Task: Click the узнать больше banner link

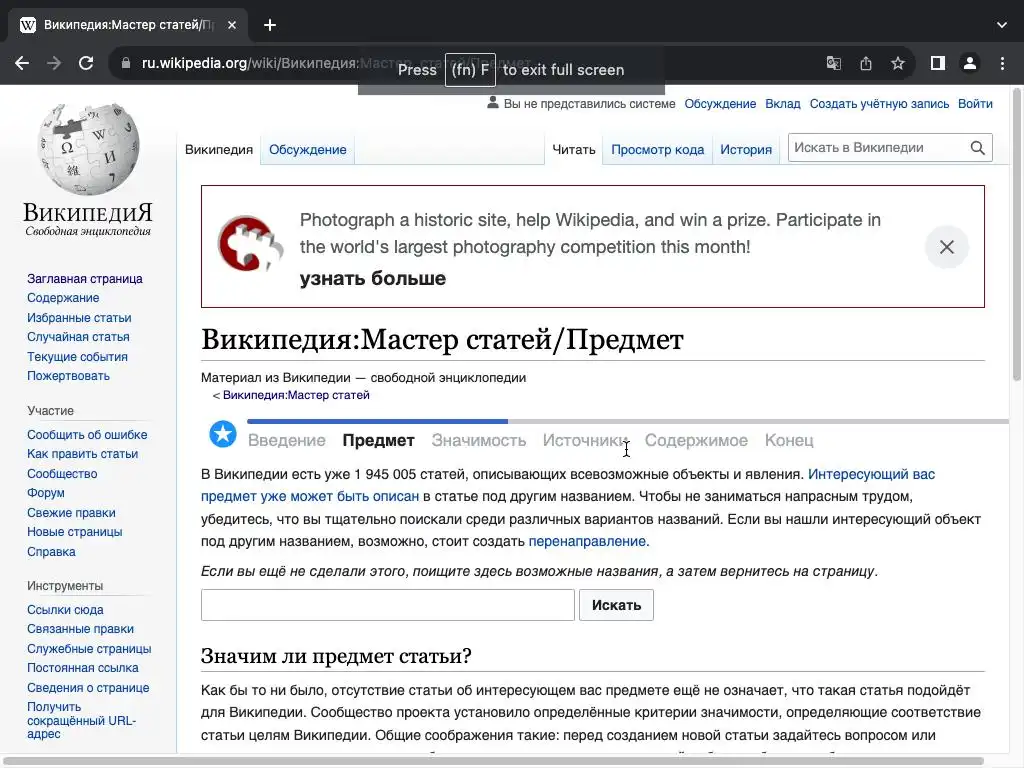Action: (372, 278)
